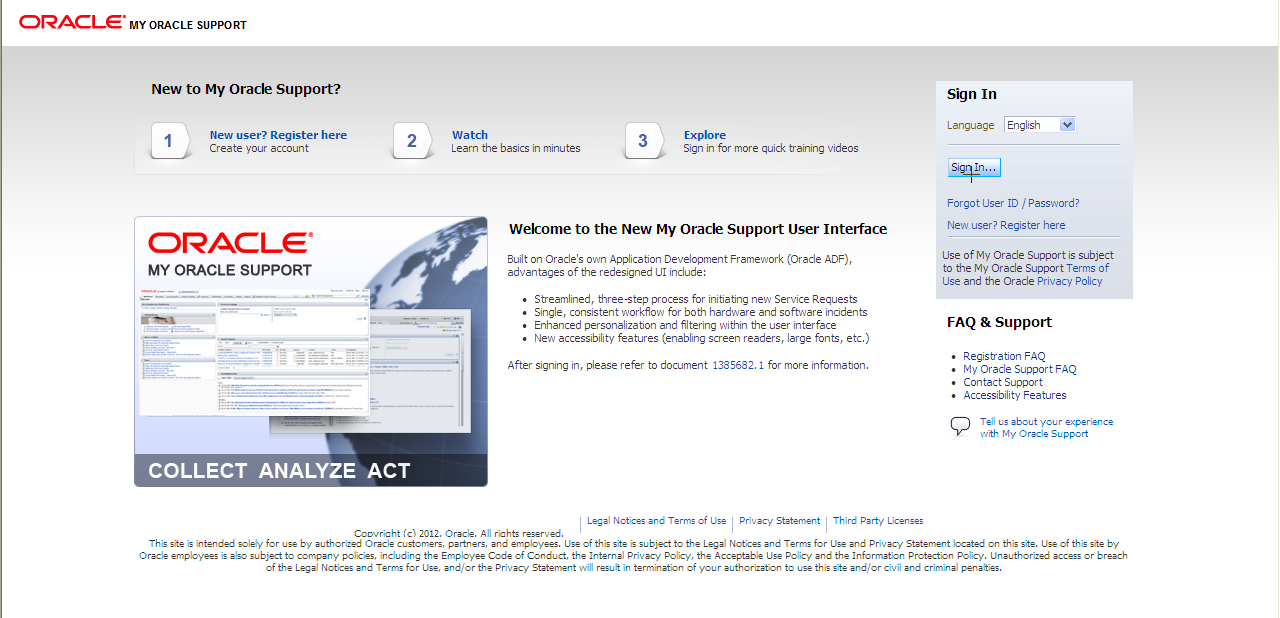Open the Terms of Use link in Sign In box

tap(1087, 268)
